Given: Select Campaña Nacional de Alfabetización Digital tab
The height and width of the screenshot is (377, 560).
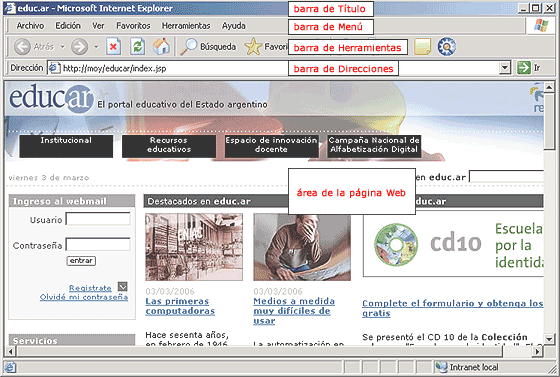Looking at the screenshot, I should pos(374,146).
